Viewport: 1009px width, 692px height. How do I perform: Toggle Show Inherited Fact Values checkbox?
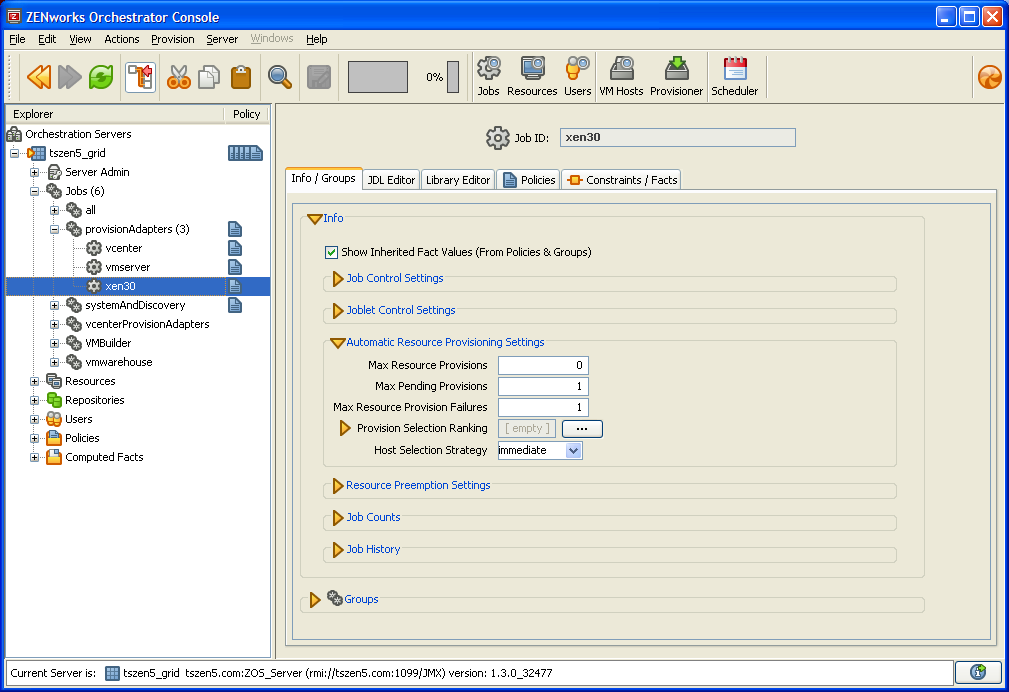pos(331,252)
